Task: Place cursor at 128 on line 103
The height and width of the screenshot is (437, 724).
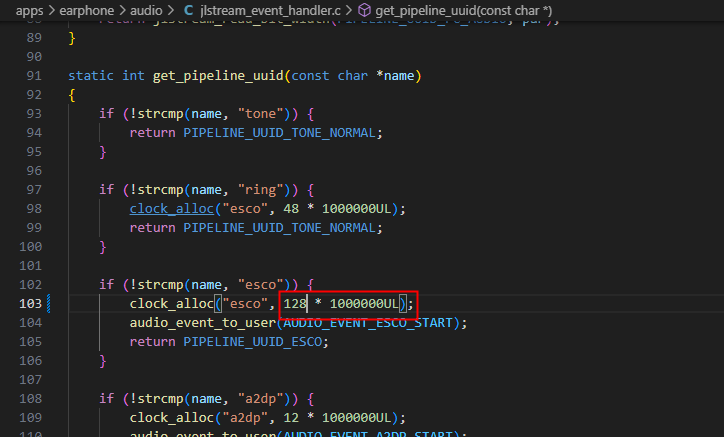Action: point(295,303)
